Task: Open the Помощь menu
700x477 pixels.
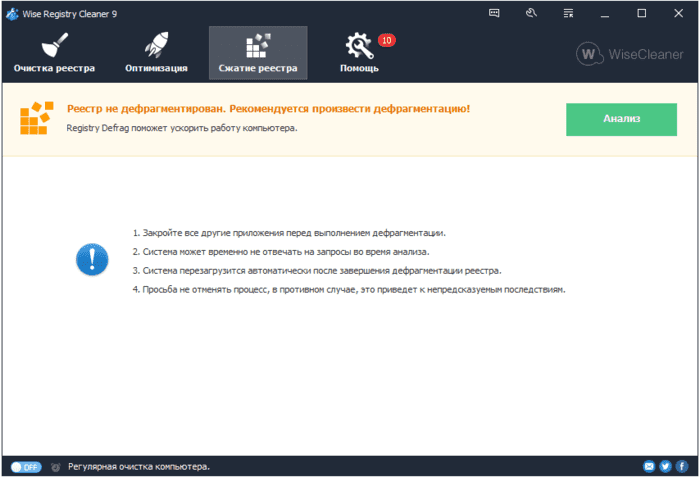Action: (359, 53)
